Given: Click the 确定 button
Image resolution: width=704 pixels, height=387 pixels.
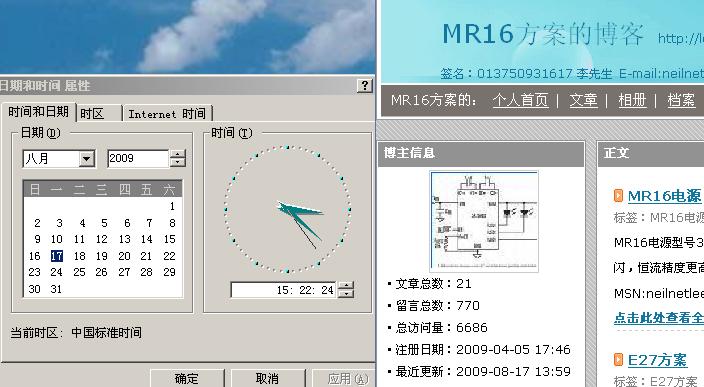Looking at the screenshot, I should (x=187, y=378).
